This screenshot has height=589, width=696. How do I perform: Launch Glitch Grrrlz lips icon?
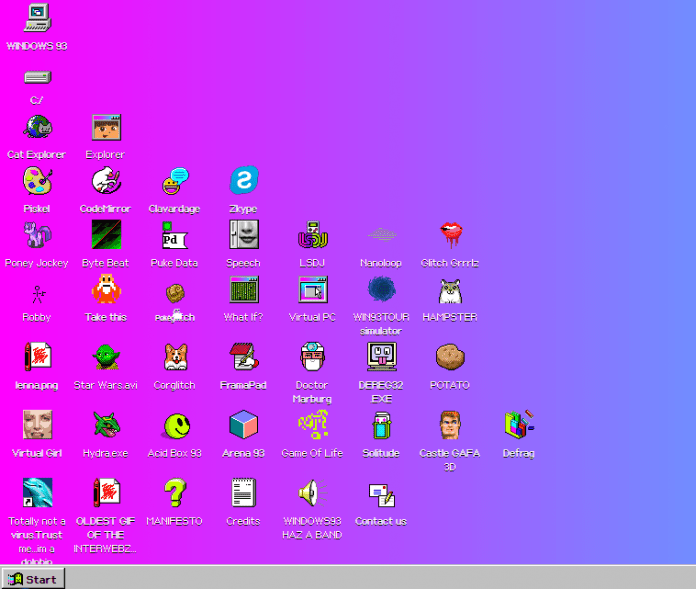pyautogui.click(x=451, y=235)
